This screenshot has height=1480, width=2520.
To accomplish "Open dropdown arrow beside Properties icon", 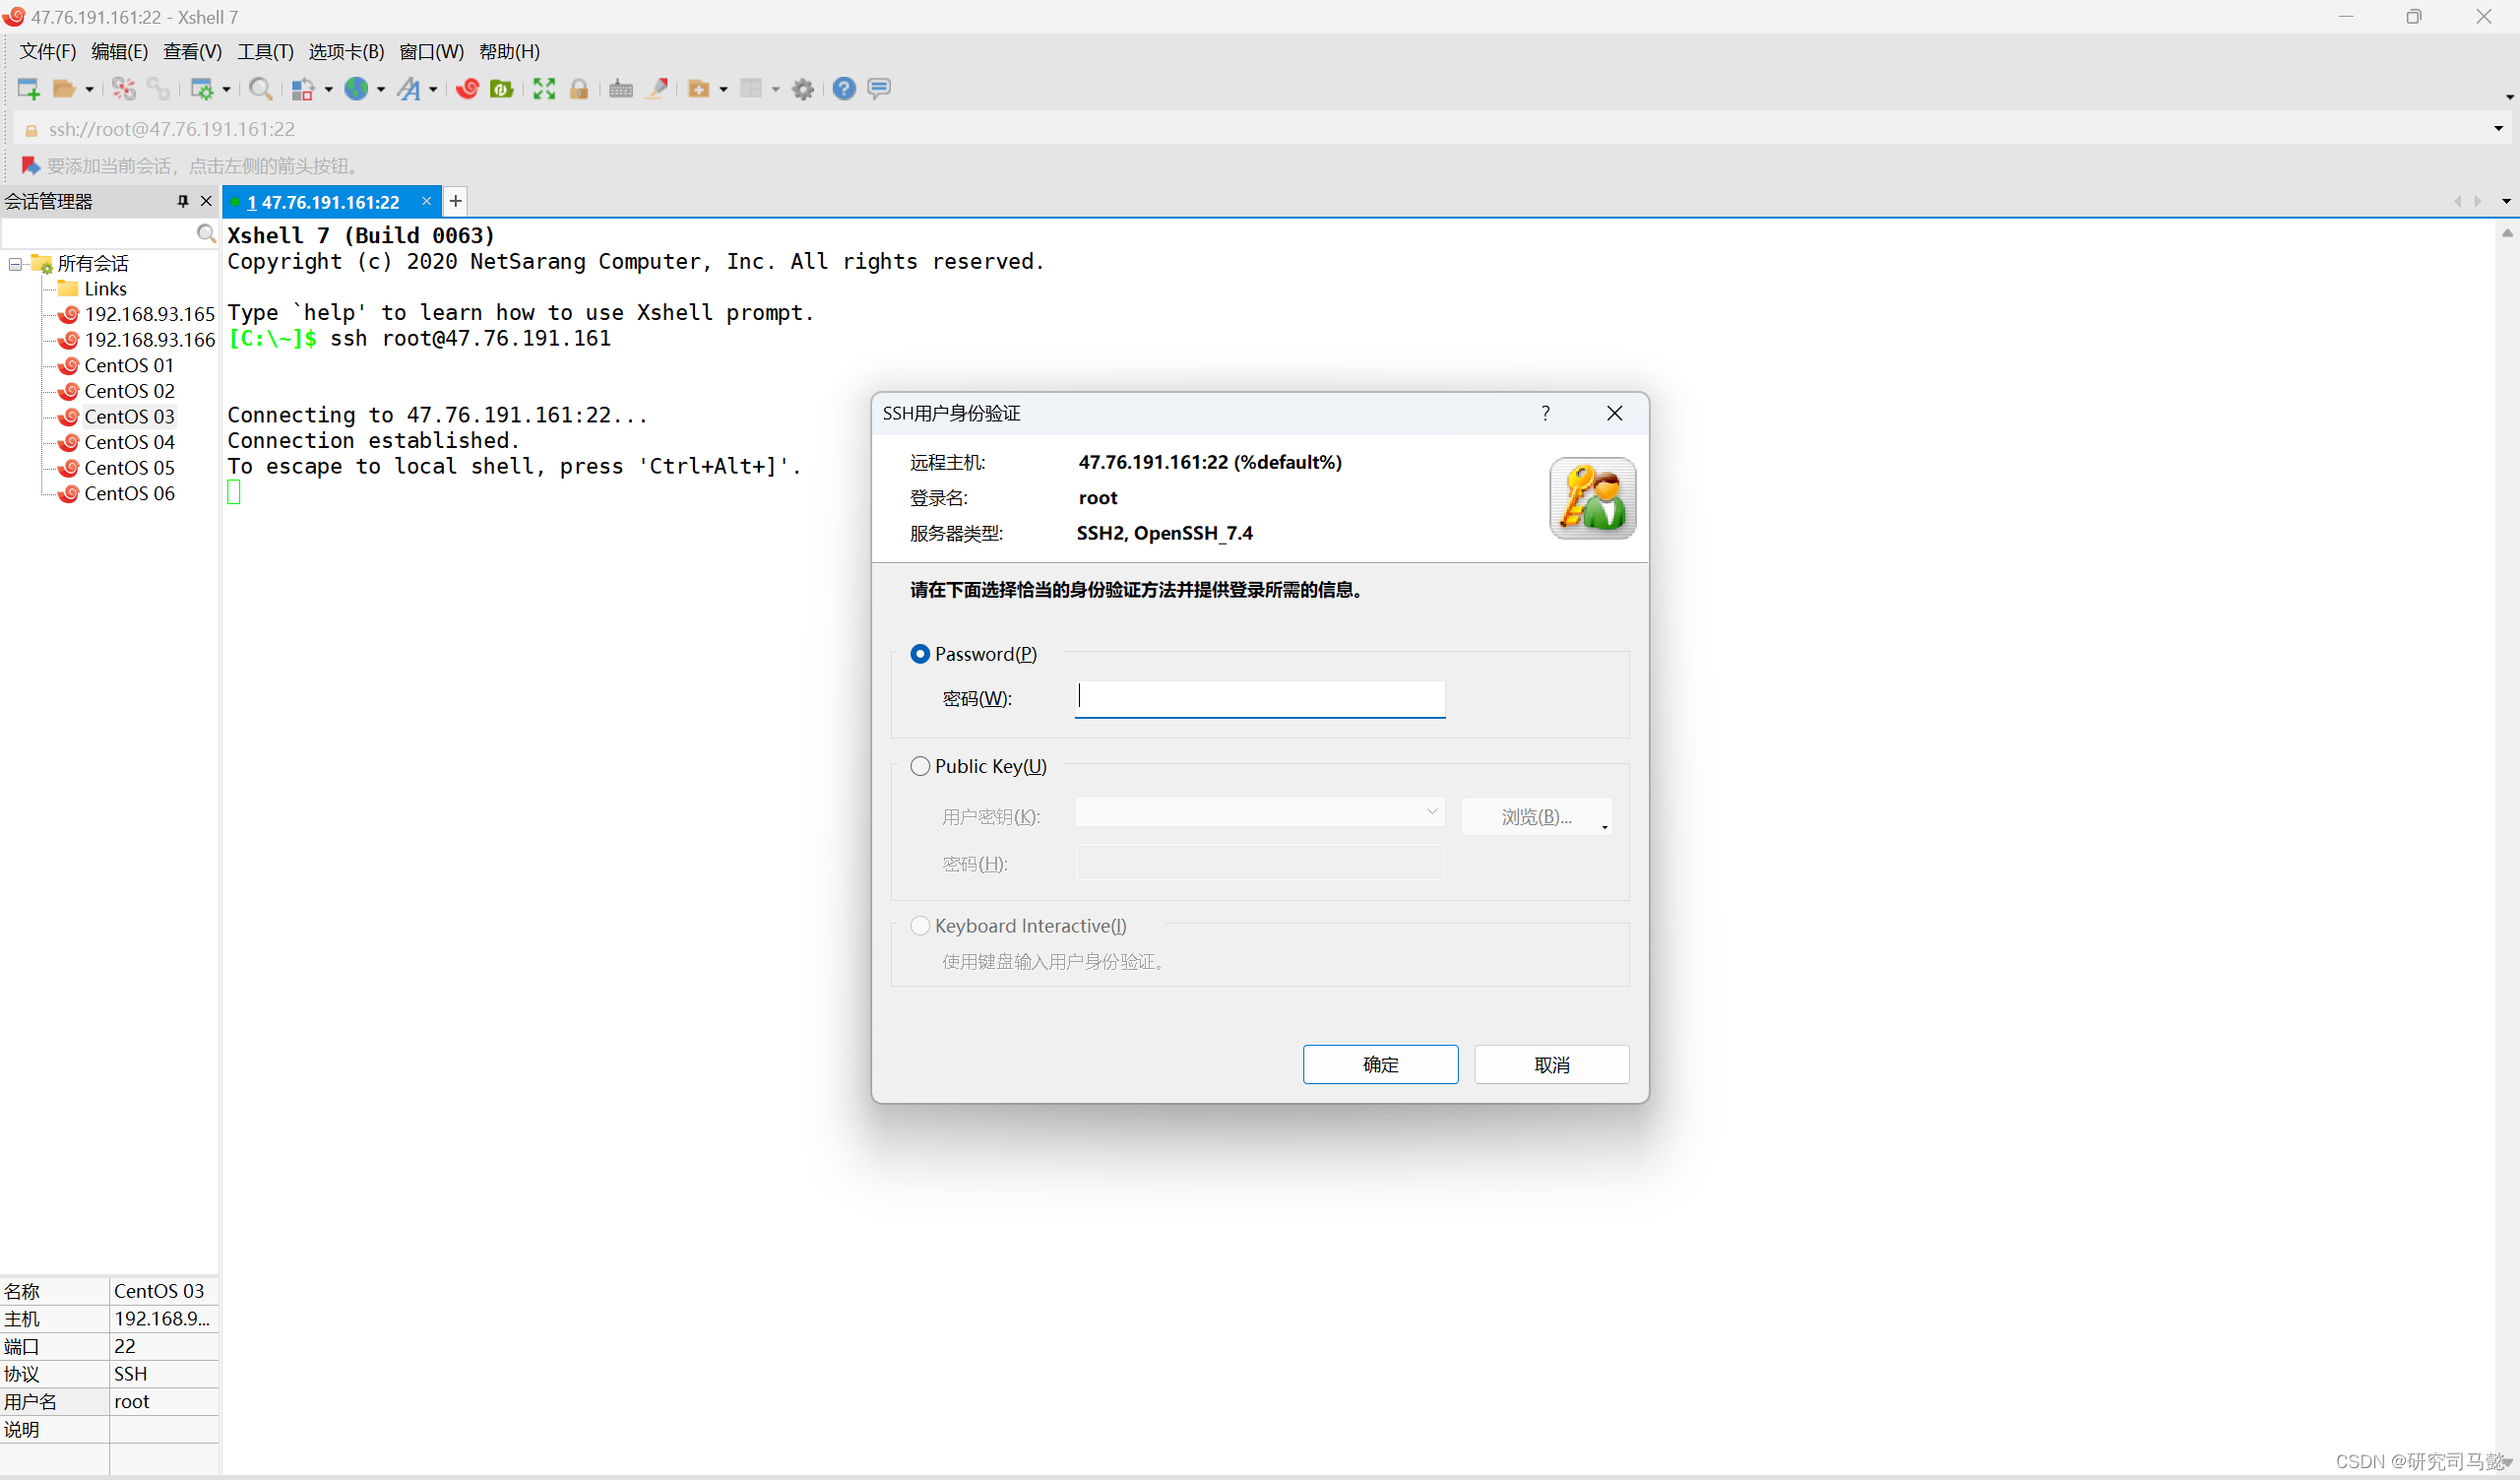I will tap(226, 90).
